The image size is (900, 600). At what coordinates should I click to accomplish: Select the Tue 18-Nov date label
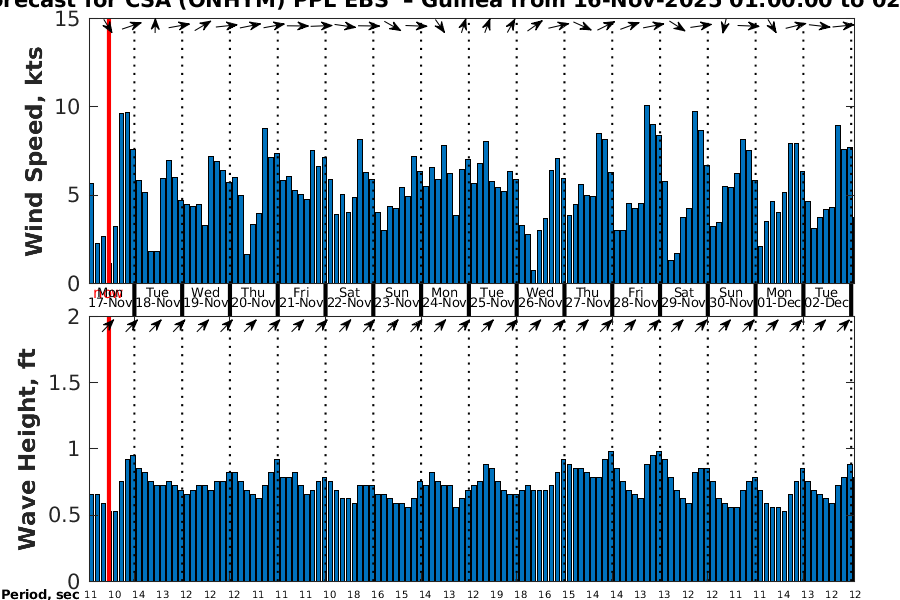click(158, 298)
